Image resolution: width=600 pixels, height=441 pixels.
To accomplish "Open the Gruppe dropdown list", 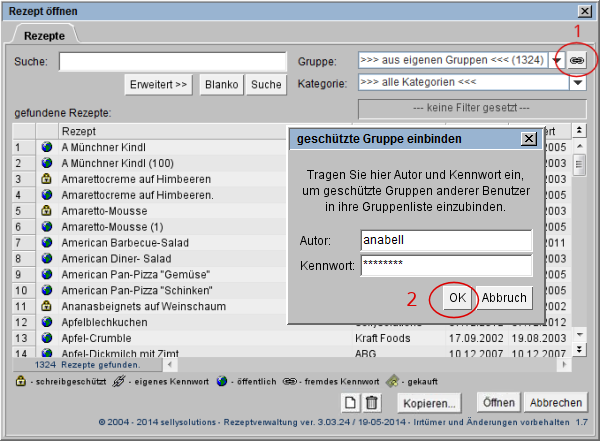I will coord(557,61).
